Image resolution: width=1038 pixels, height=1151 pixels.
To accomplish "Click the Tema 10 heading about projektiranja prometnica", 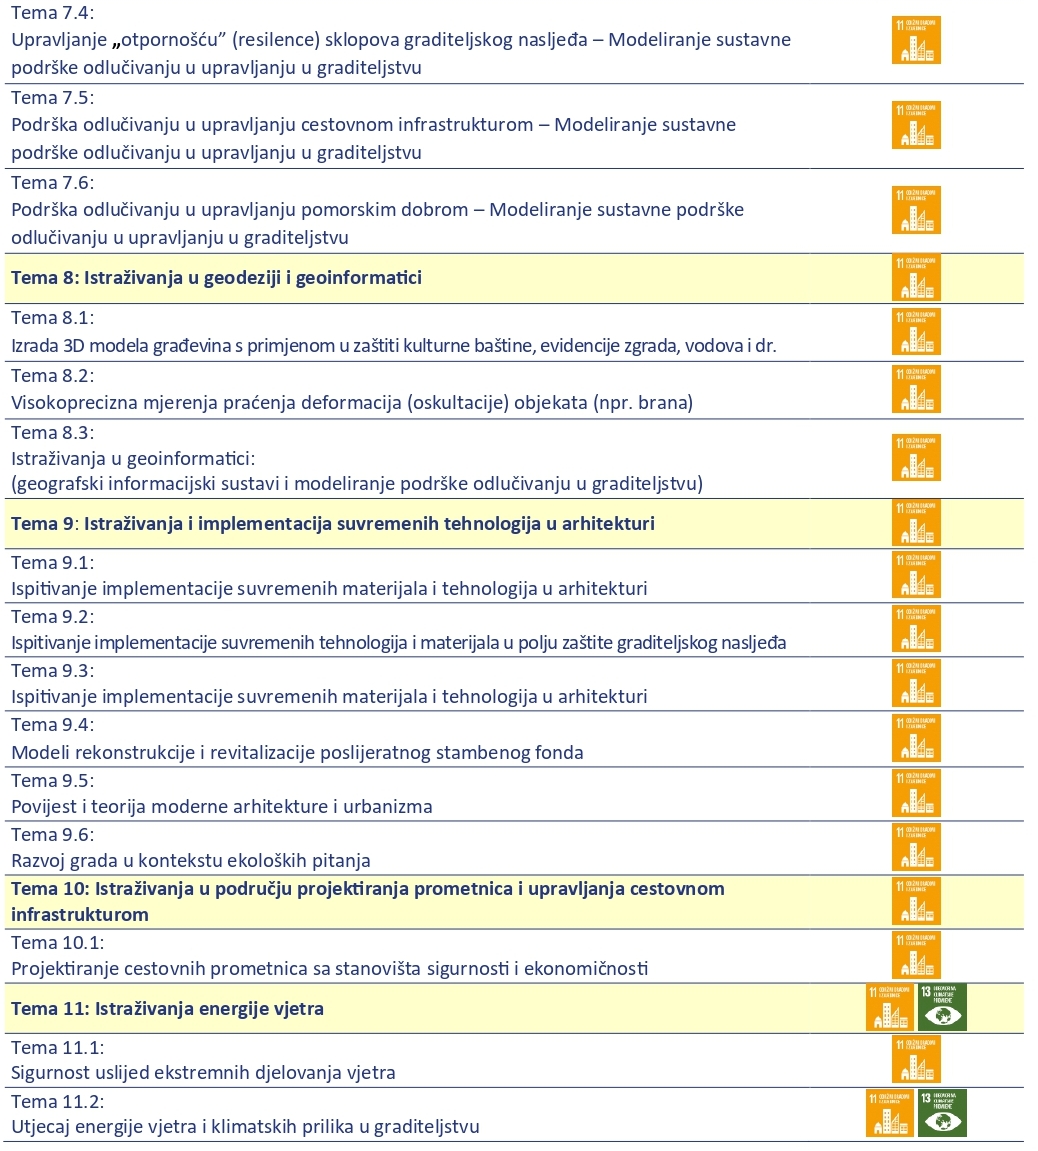I will pyautogui.click(x=367, y=901).
